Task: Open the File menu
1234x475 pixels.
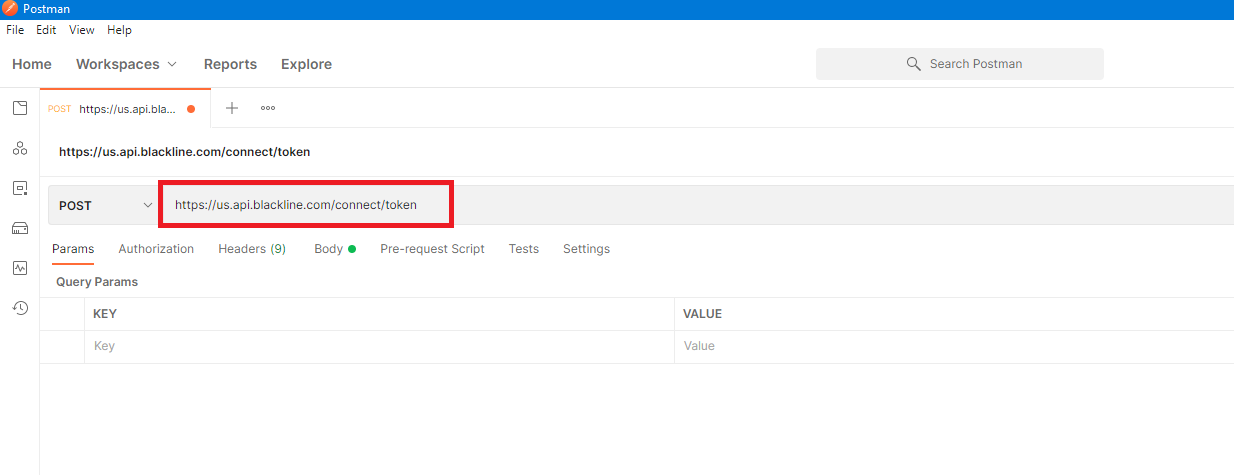Action: pos(15,30)
